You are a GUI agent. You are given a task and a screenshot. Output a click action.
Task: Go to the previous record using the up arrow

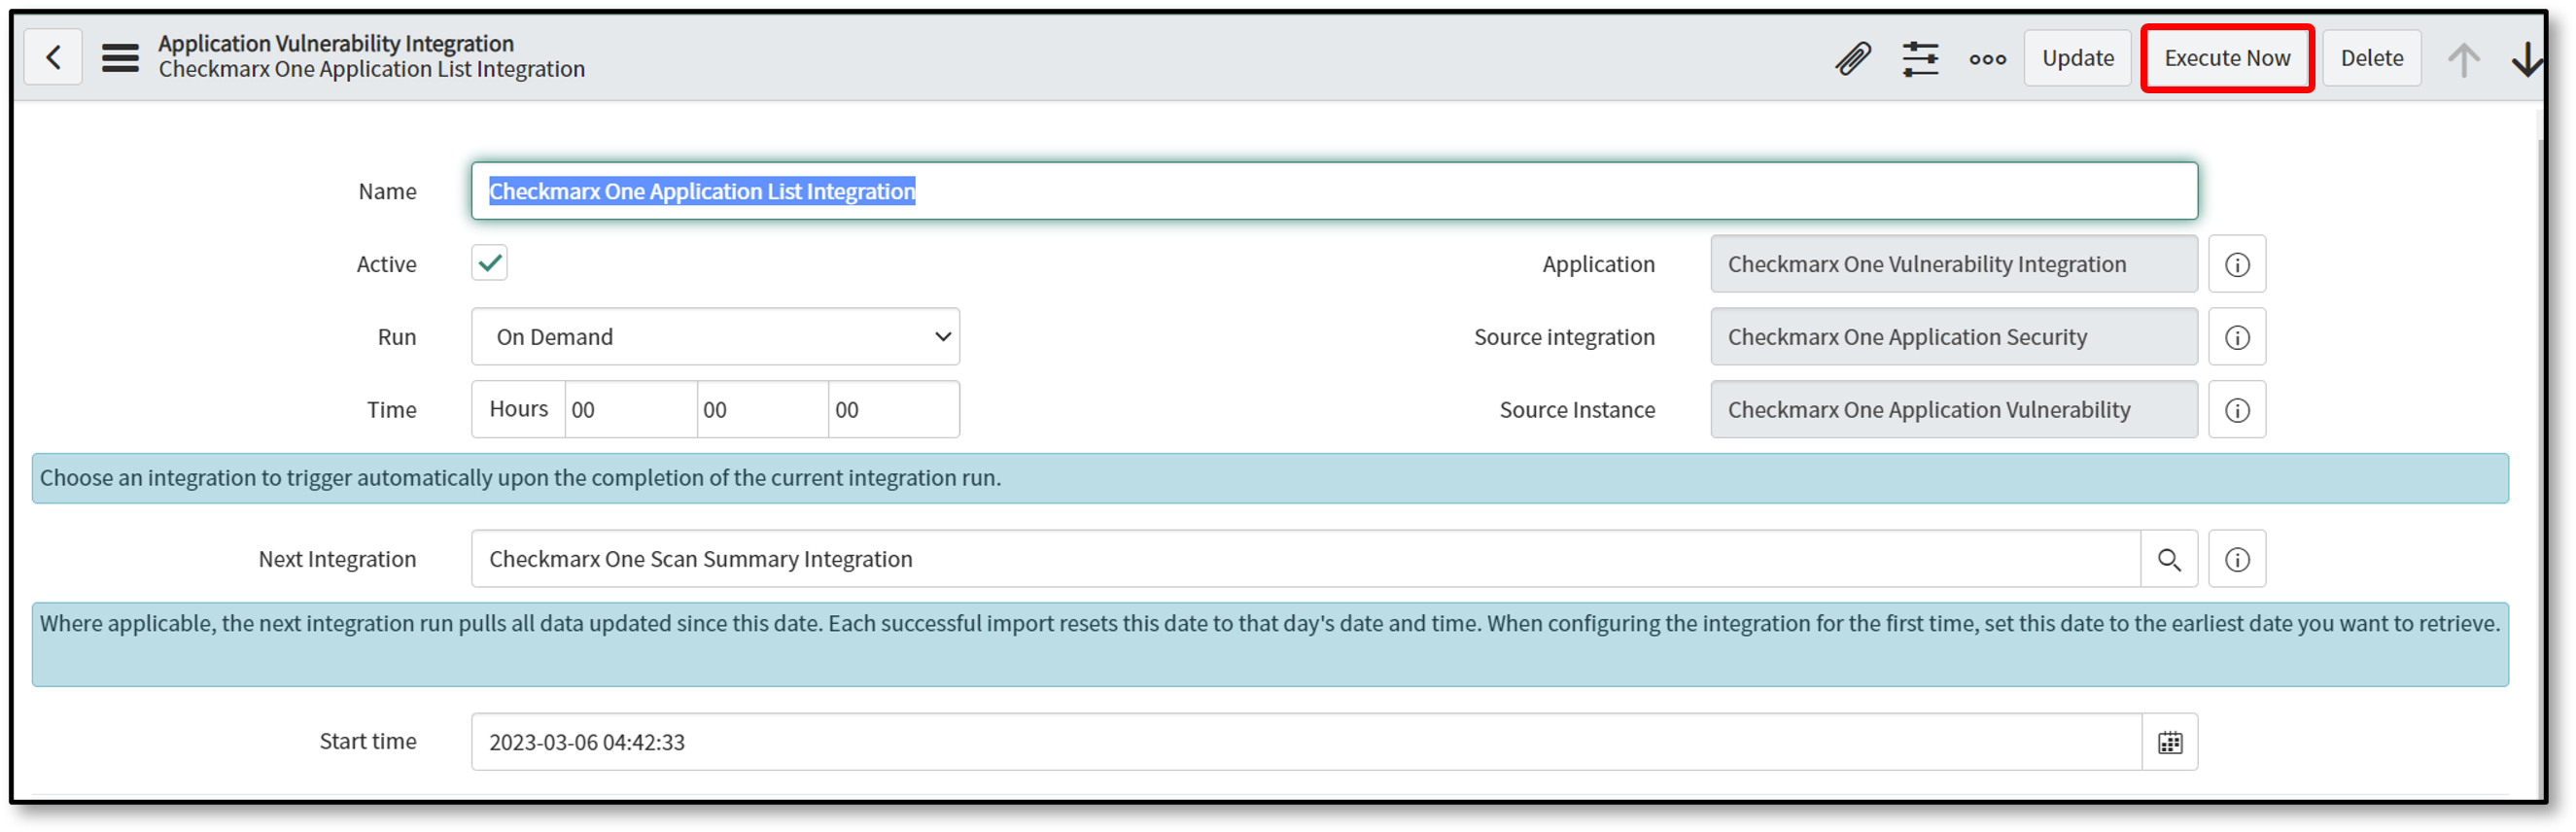(2463, 59)
